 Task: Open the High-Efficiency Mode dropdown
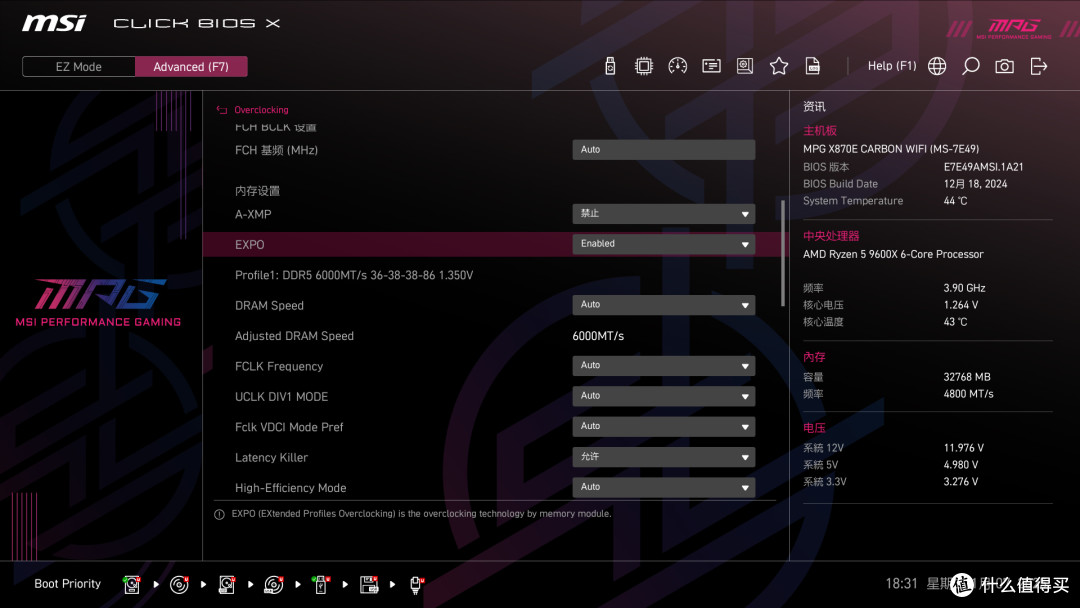tap(663, 487)
